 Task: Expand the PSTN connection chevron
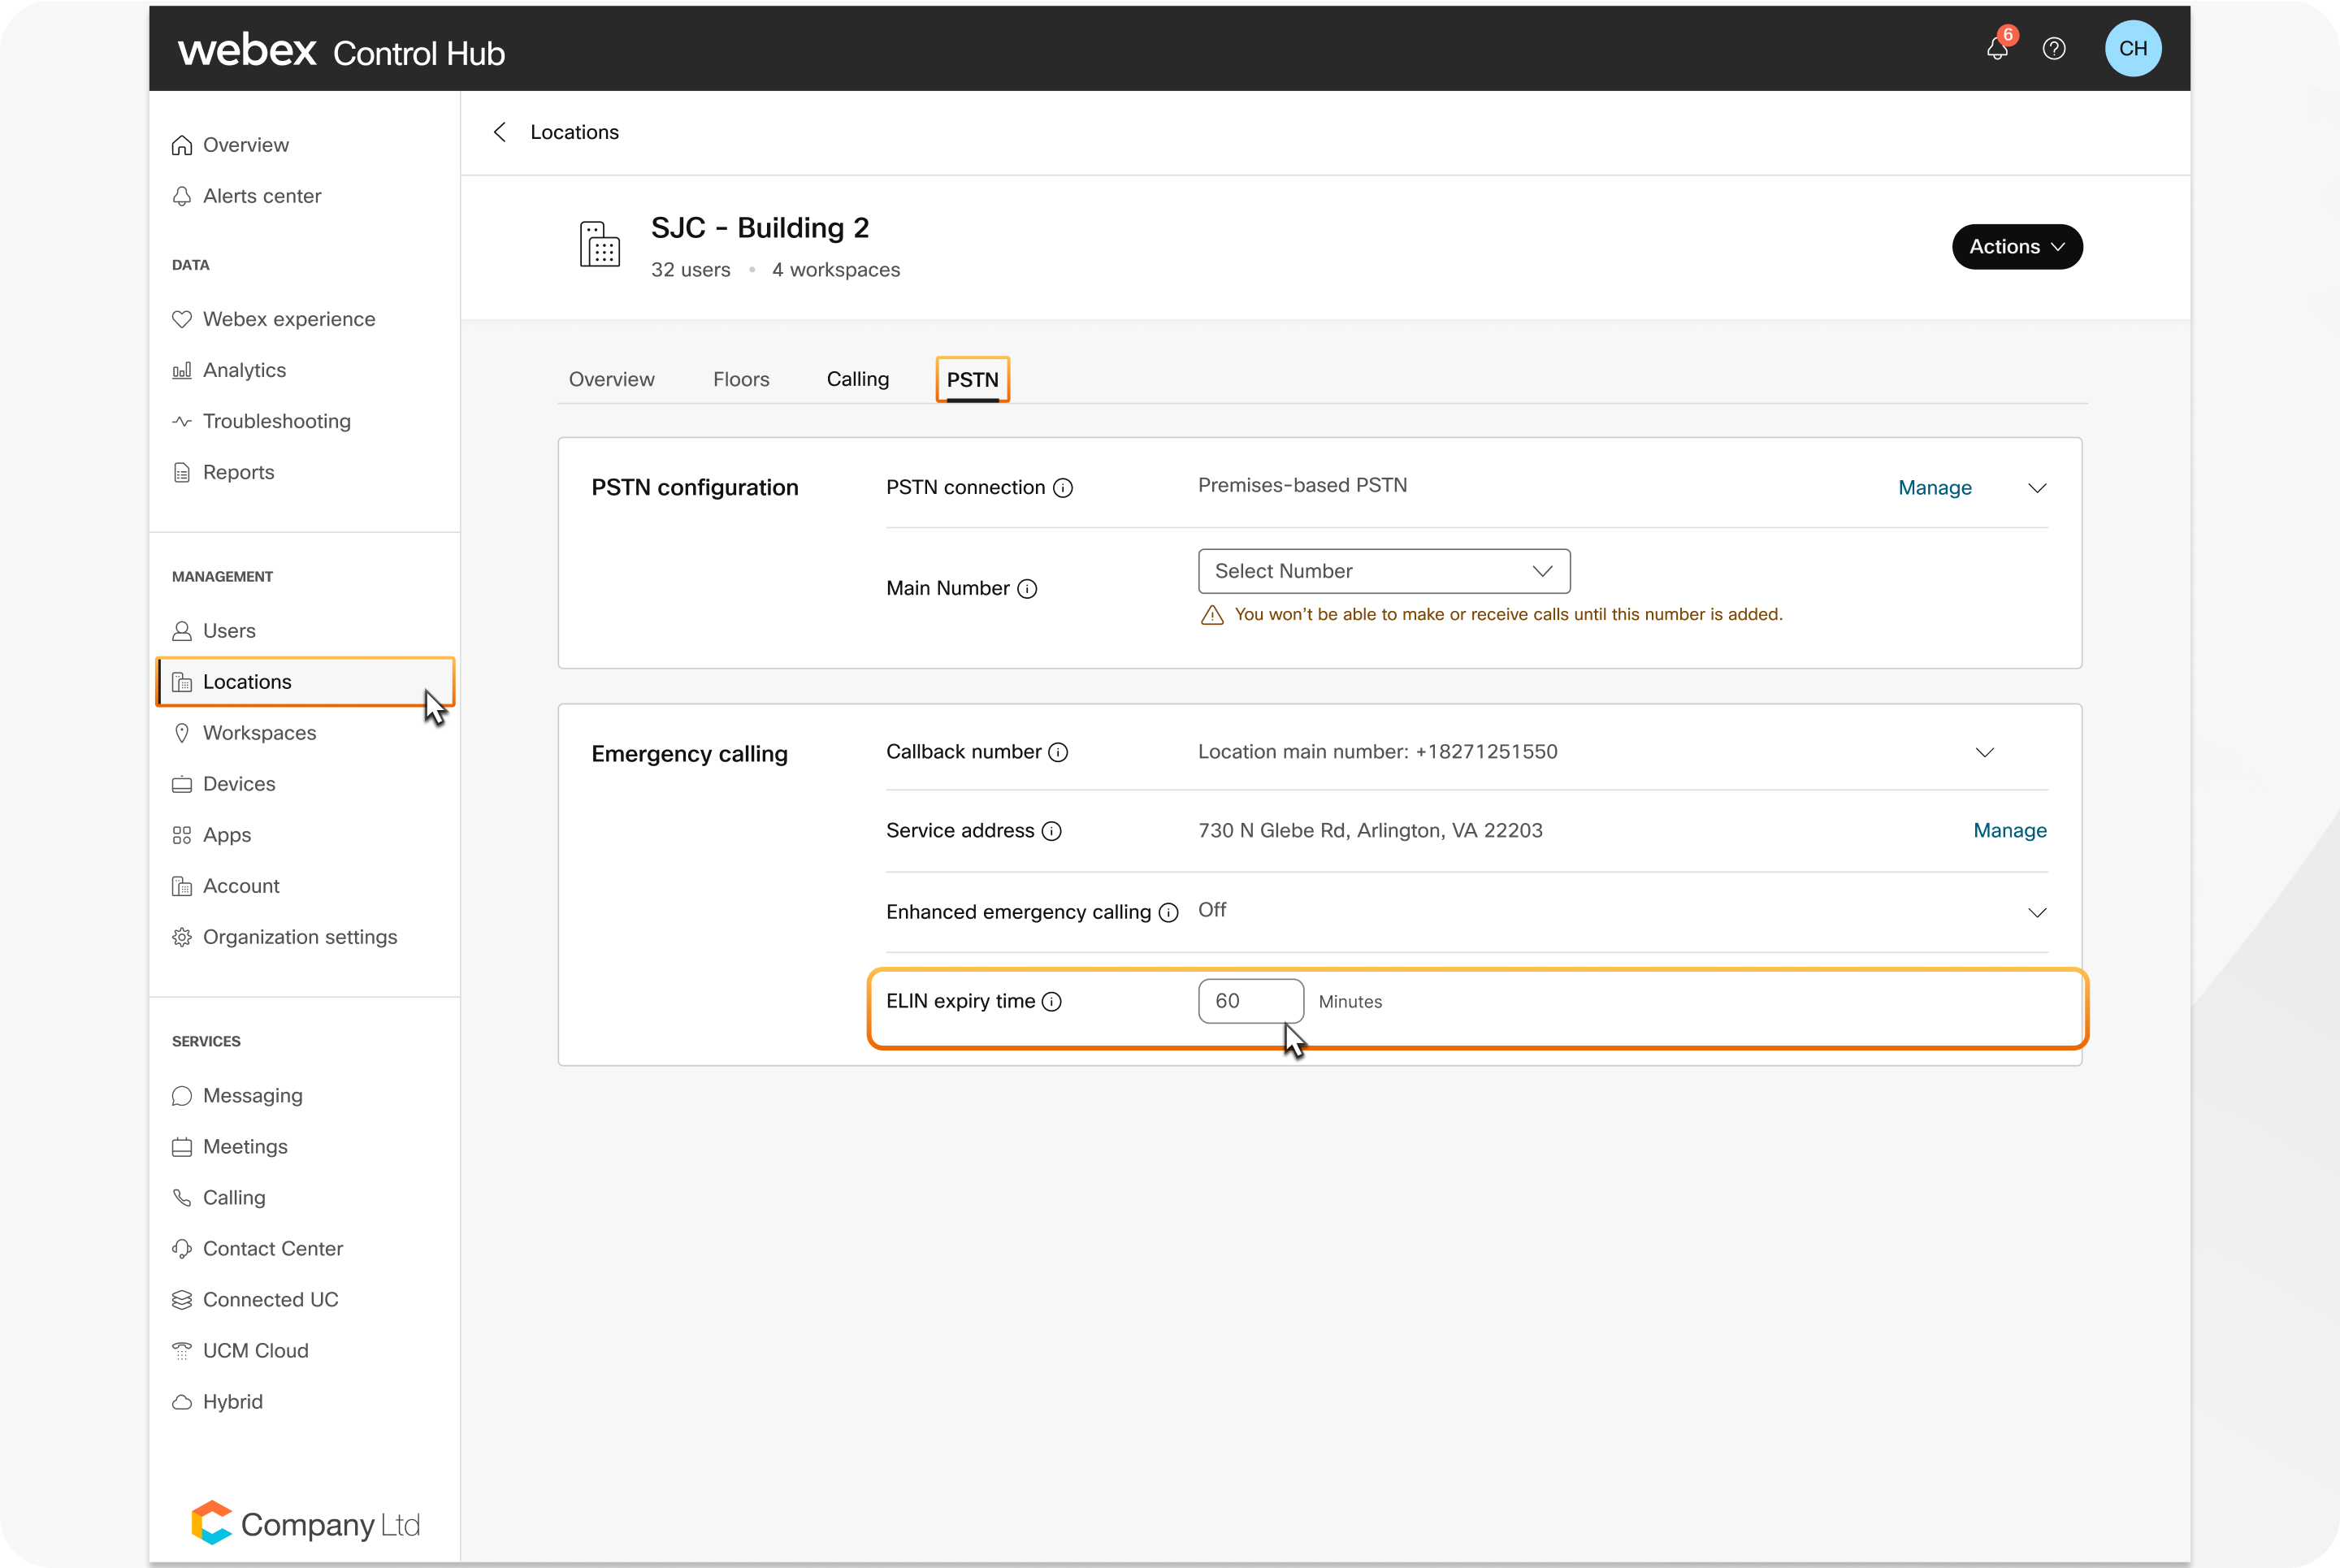click(x=2037, y=488)
